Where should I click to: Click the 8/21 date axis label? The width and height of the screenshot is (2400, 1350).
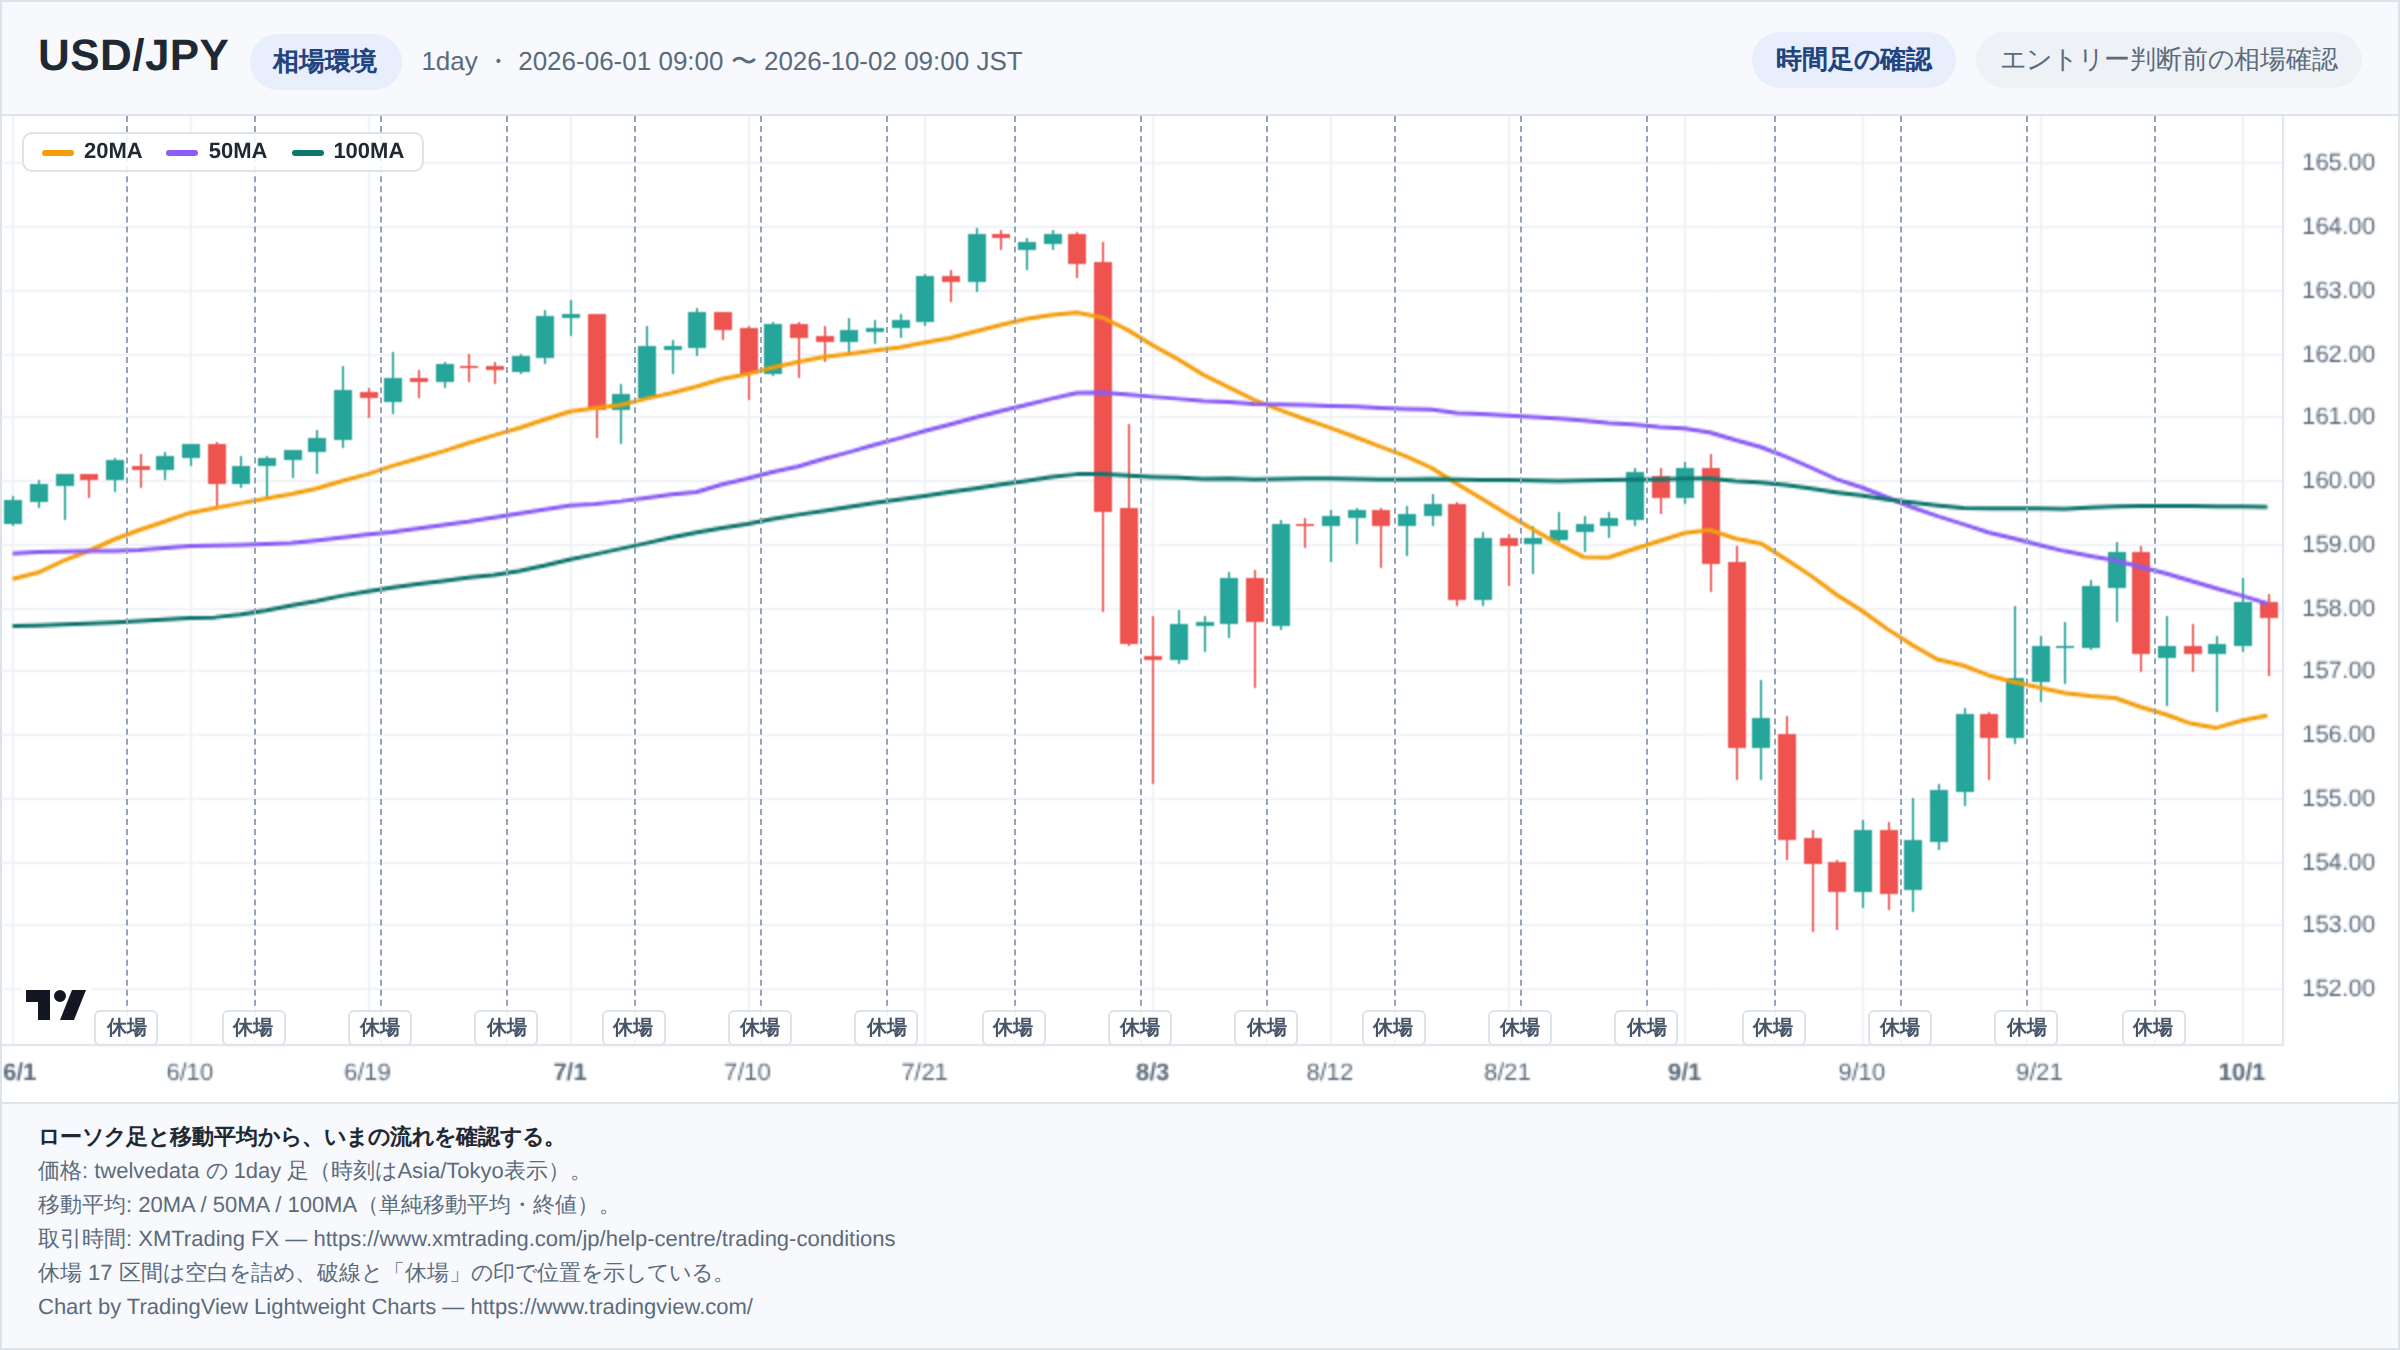tap(1507, 1072)
